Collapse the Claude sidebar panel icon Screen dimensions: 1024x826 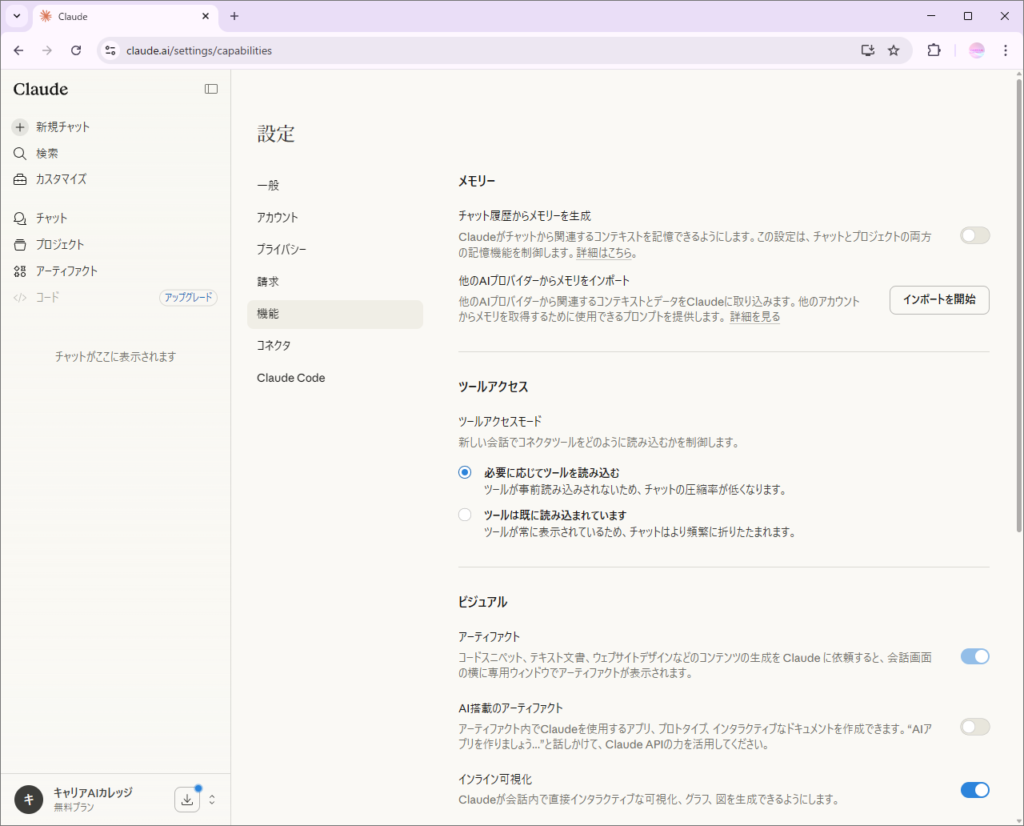point(211,89)
